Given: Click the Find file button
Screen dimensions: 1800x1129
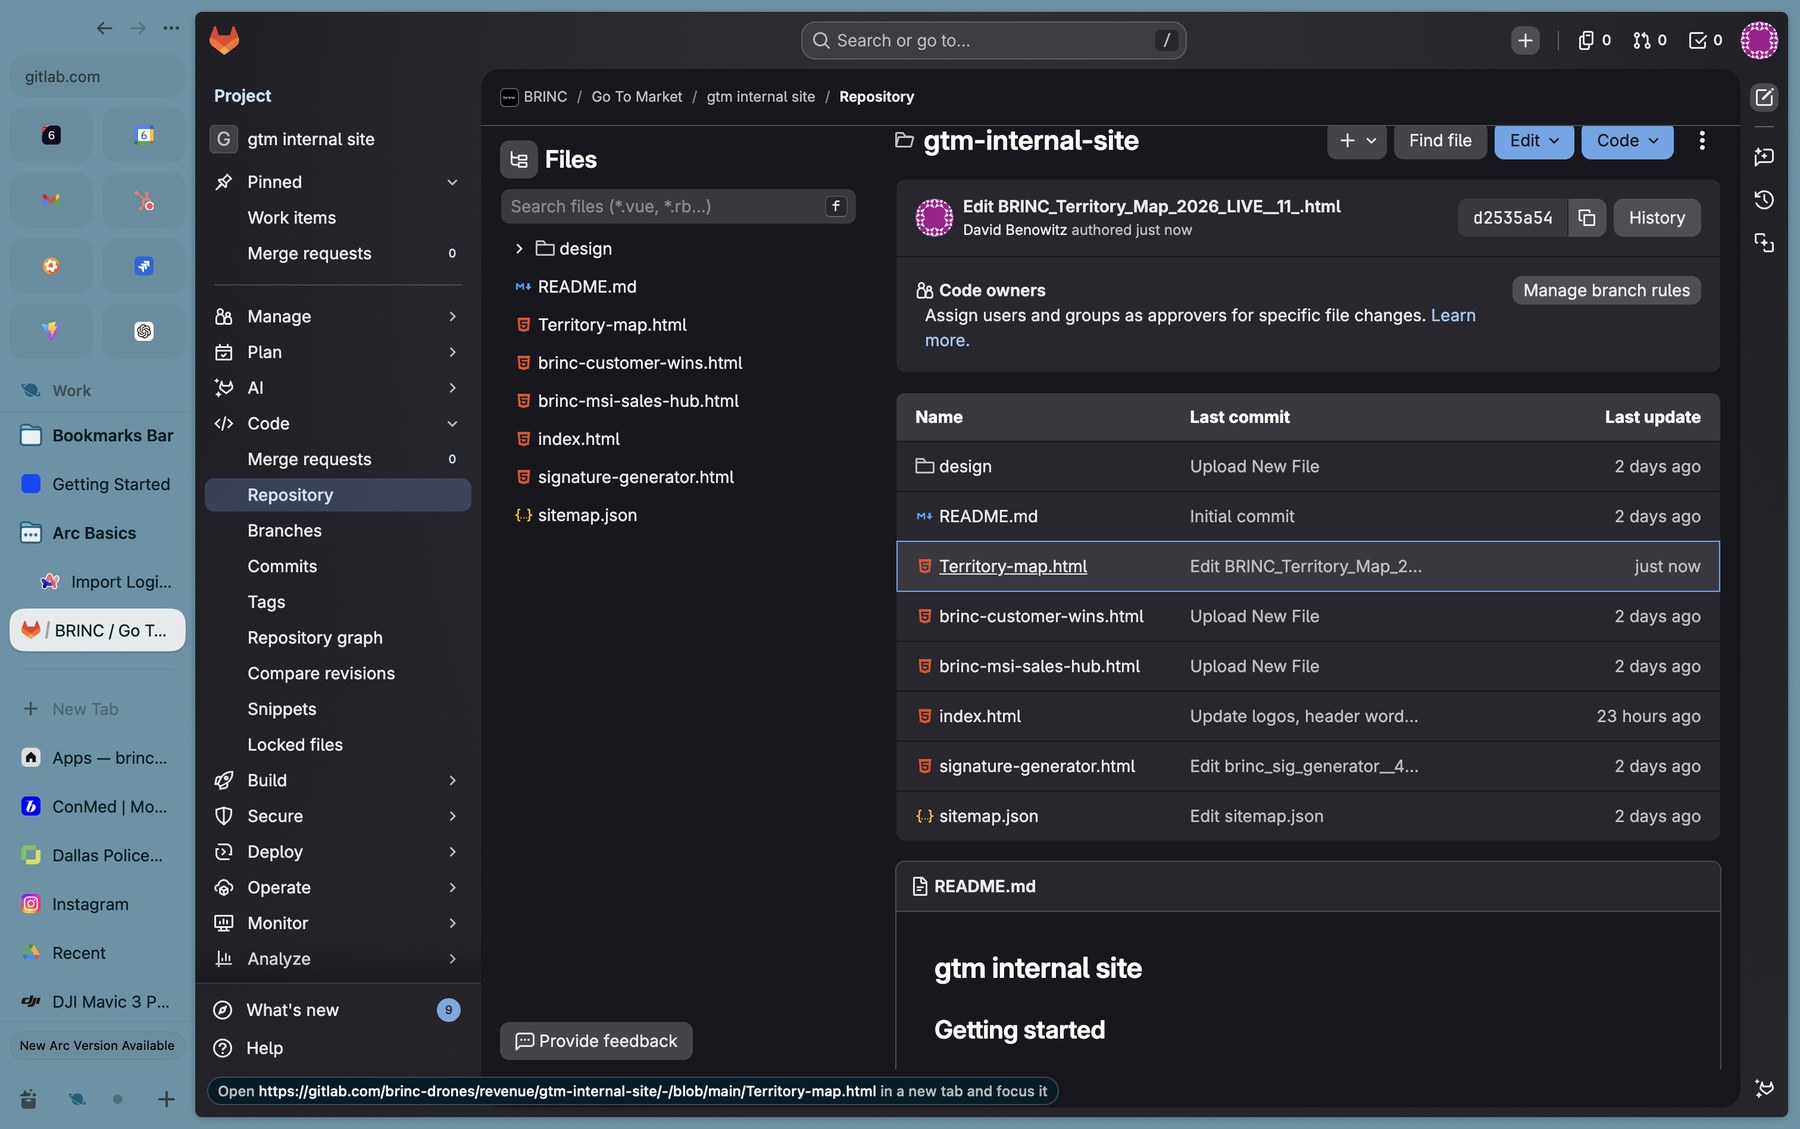Looking at the screenshot, I should pyautogui.click(x=1440, y=141).
